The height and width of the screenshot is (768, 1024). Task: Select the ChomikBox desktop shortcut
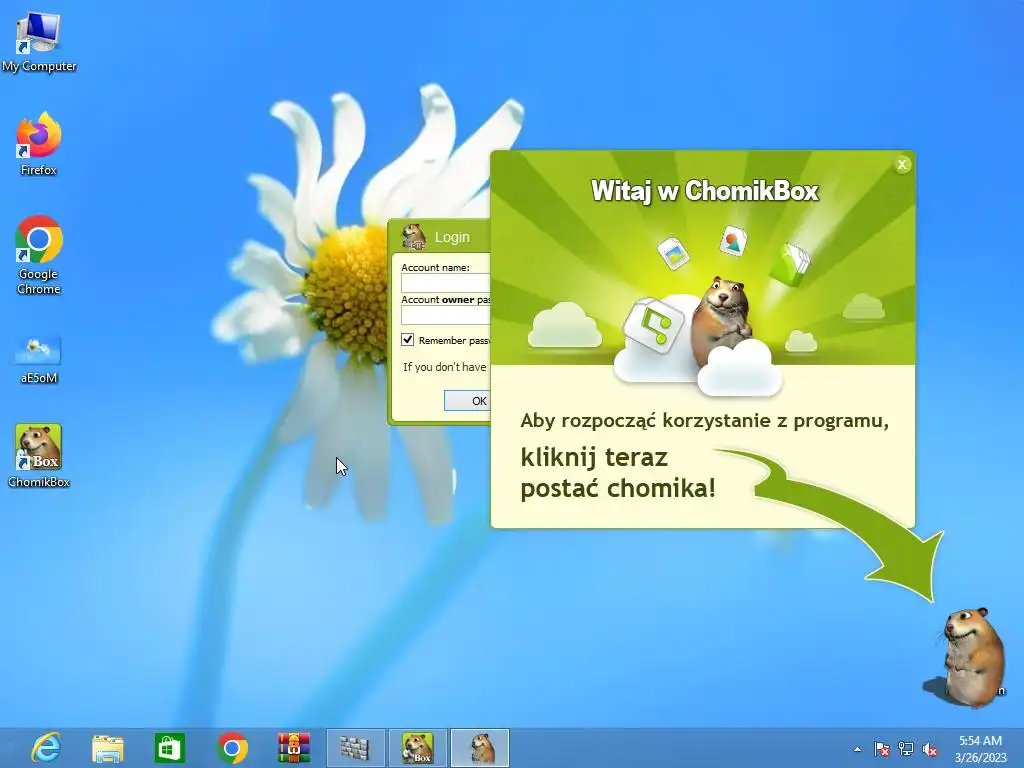[x=39, y=456]
